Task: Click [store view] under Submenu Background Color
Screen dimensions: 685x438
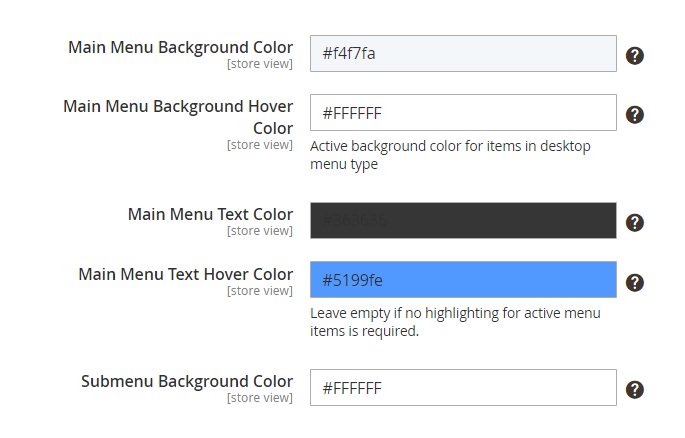Action: point(260,398)
